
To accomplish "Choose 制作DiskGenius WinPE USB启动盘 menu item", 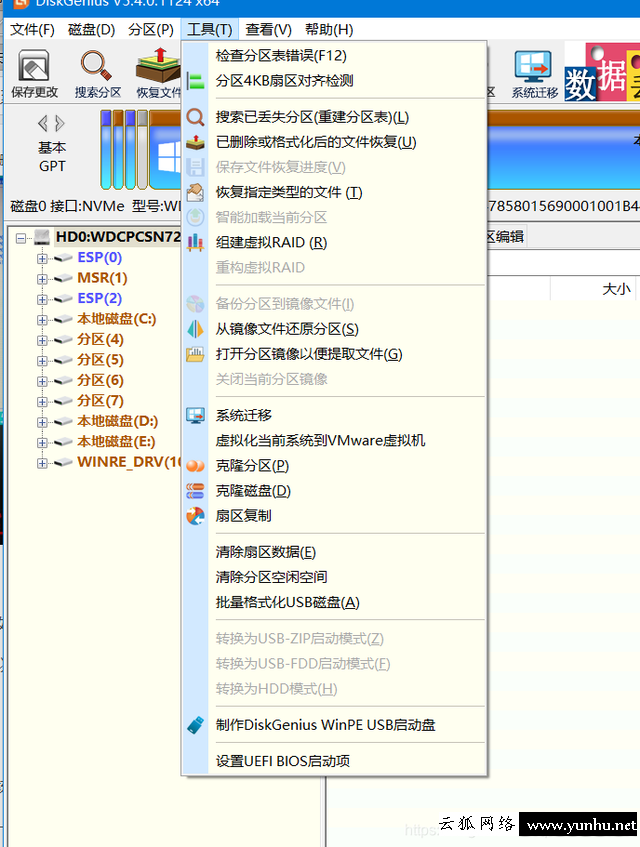I will (x=335, y=725).
